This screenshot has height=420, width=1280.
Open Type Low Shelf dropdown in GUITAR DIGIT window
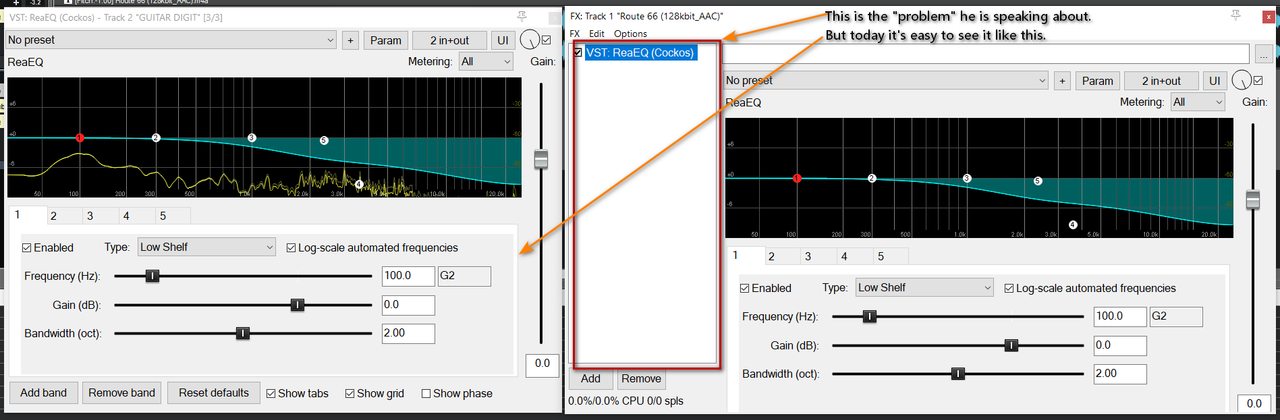click(x=206, y=247)
